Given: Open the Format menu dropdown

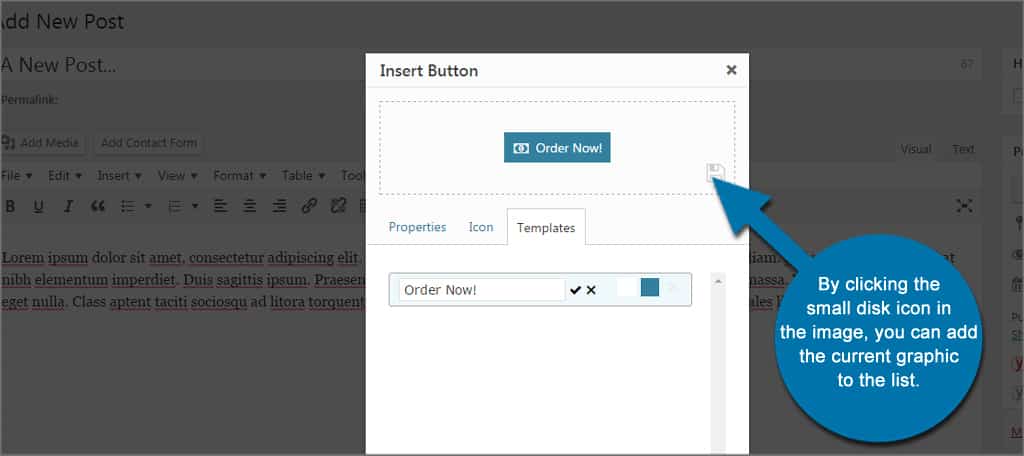Looking at the screenshot, I should point(240,176).
